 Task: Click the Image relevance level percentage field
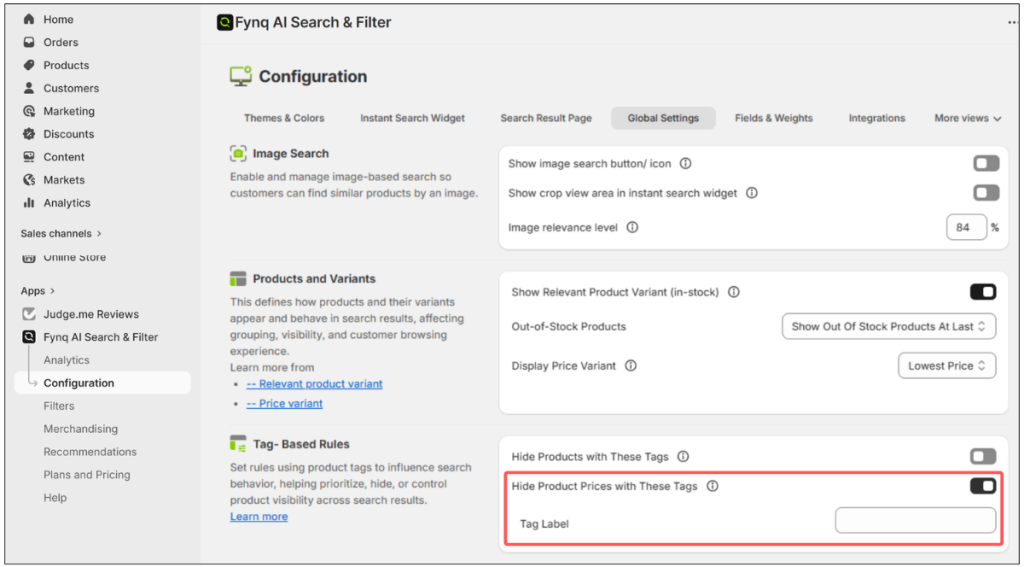tap(967, 227)
